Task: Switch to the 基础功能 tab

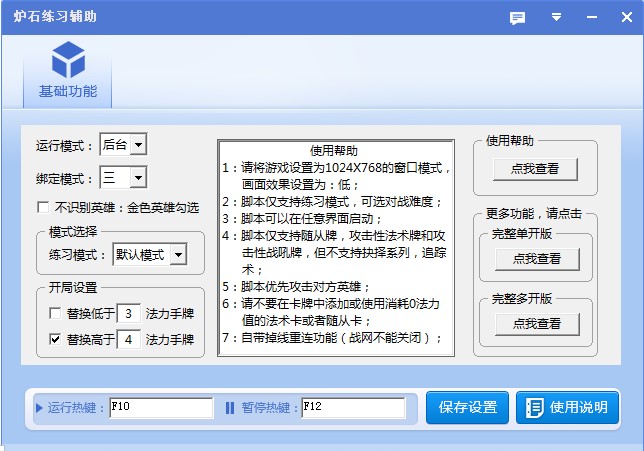Action: coord(68,74)
